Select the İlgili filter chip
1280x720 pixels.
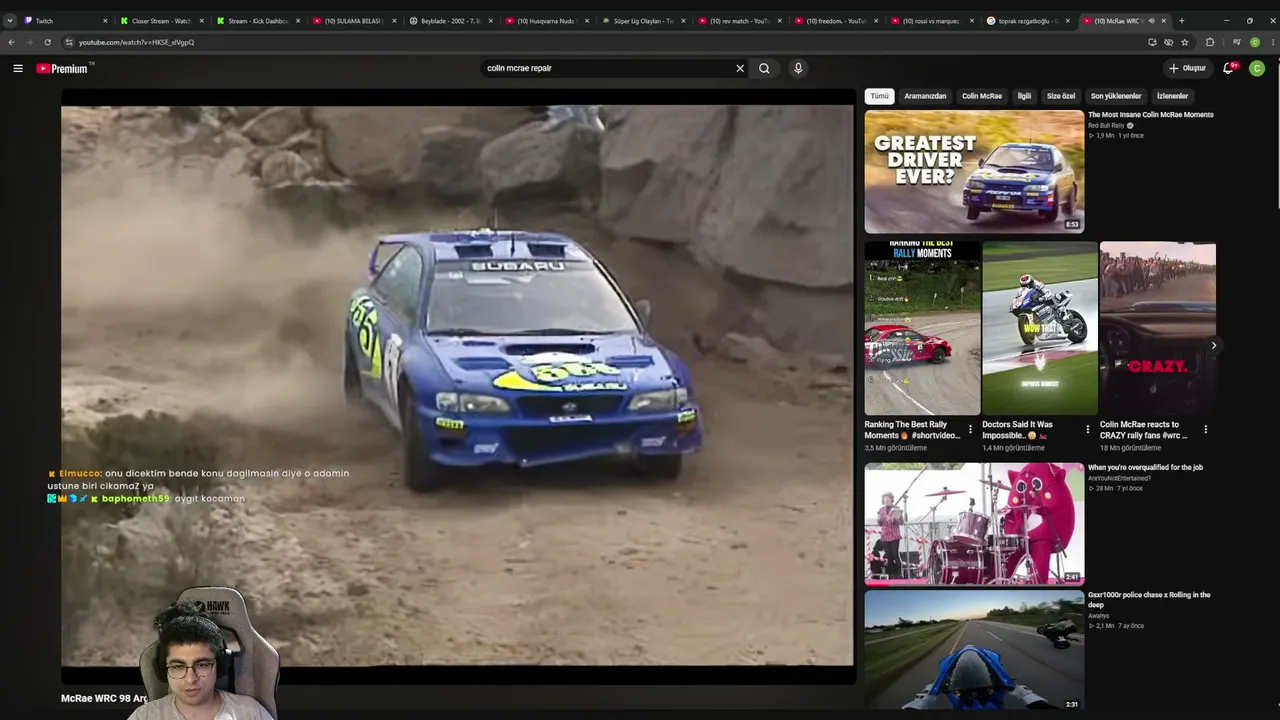coord(1024,96)
